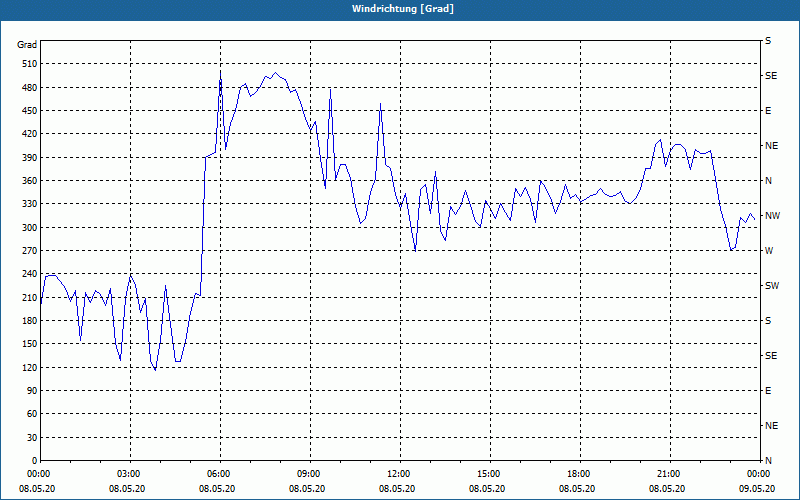The height and width of the screenshot is (500, 800).
Task: Click the 420 y-axis value
Action: (30, 134)
